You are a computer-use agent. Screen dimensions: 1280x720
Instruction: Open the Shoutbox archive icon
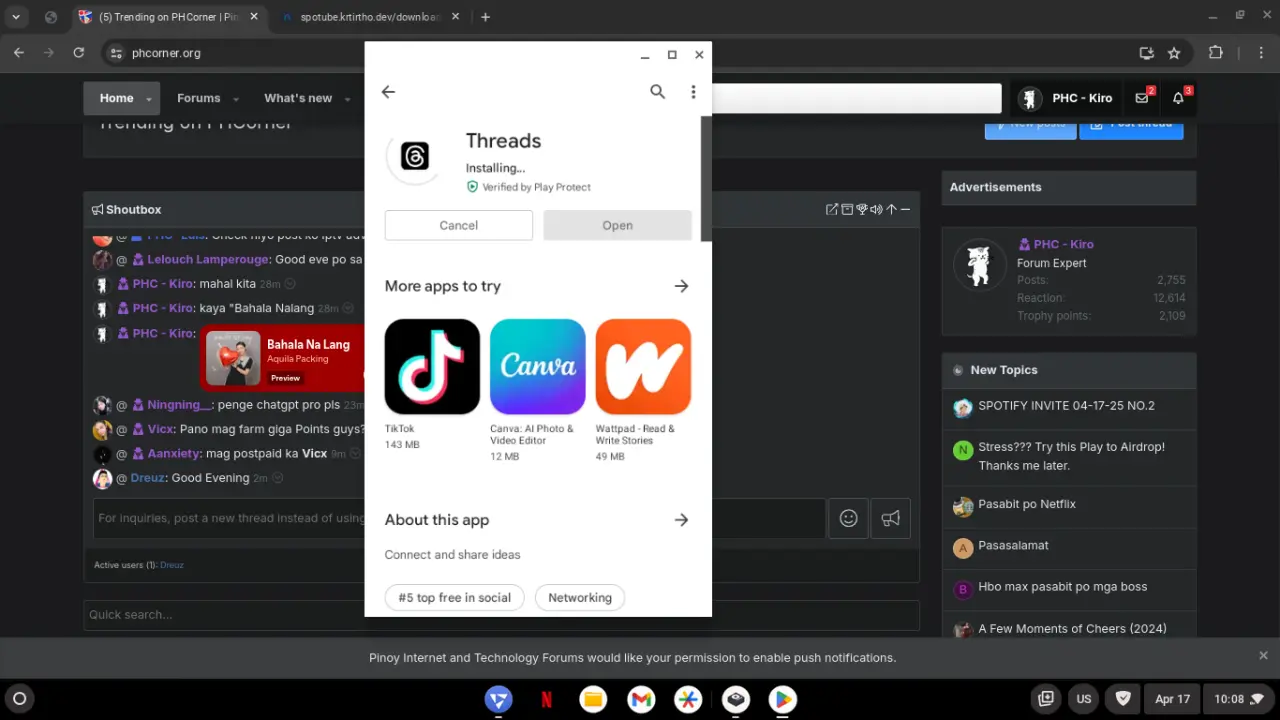[846, 209]
